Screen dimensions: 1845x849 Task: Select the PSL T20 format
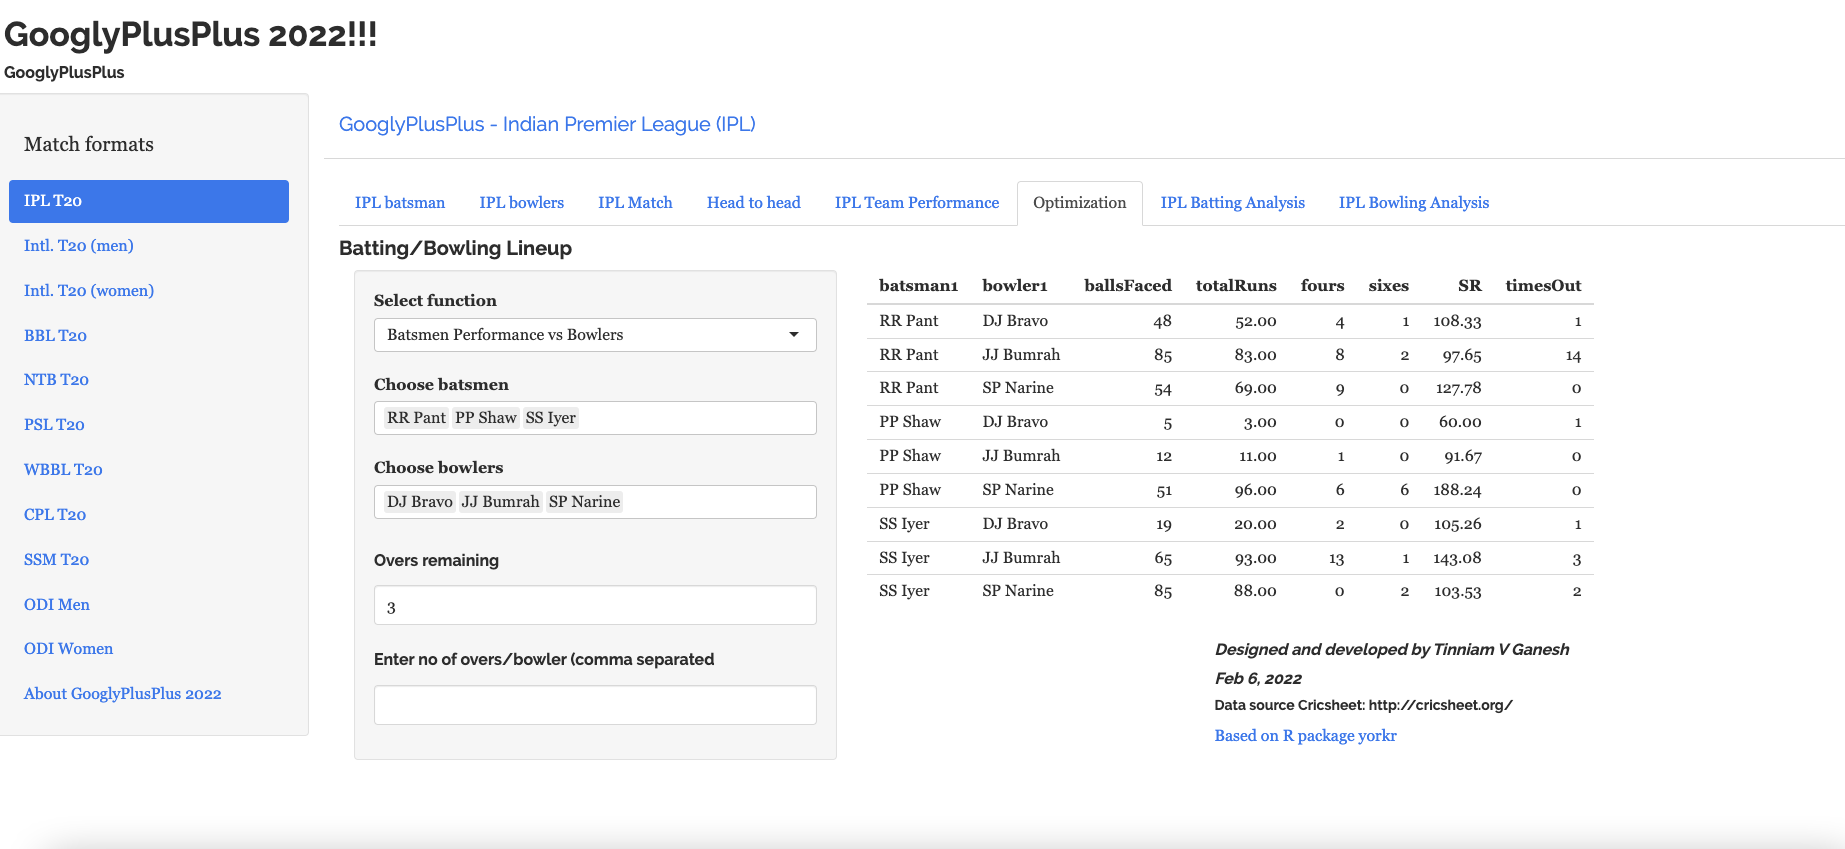[x=54, y=425]
